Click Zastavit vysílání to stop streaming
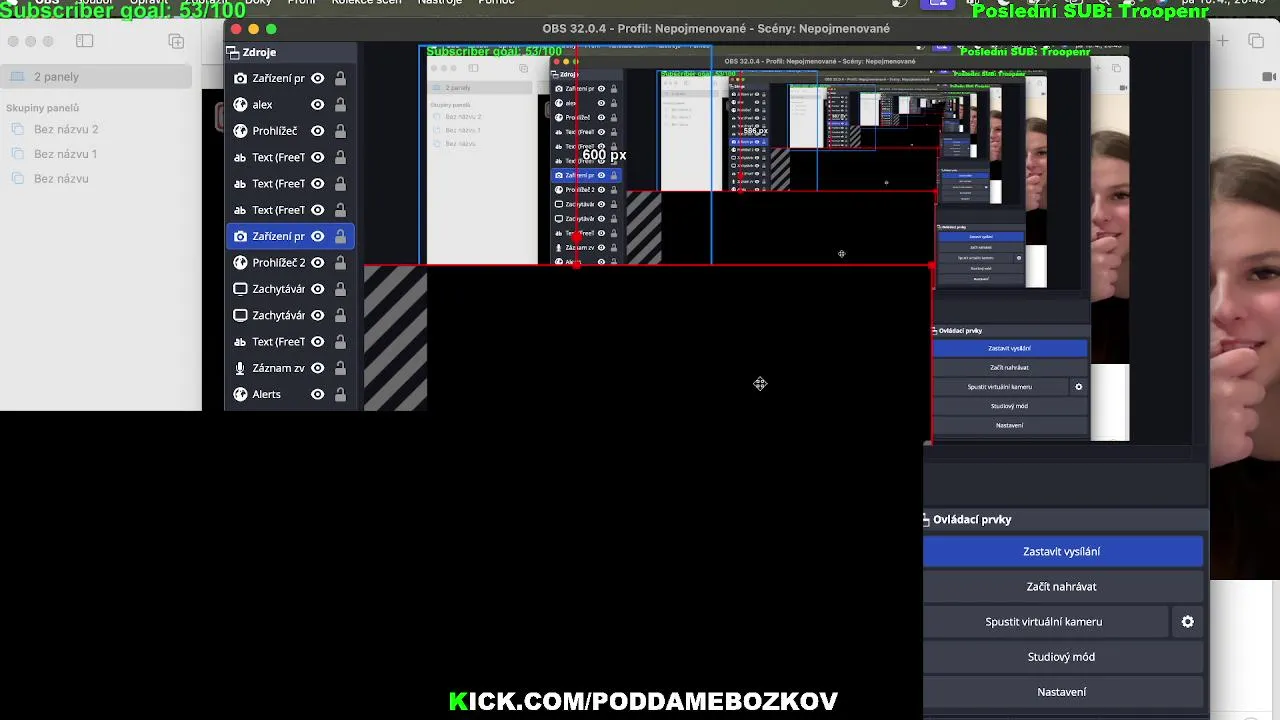 (1062, 552)
